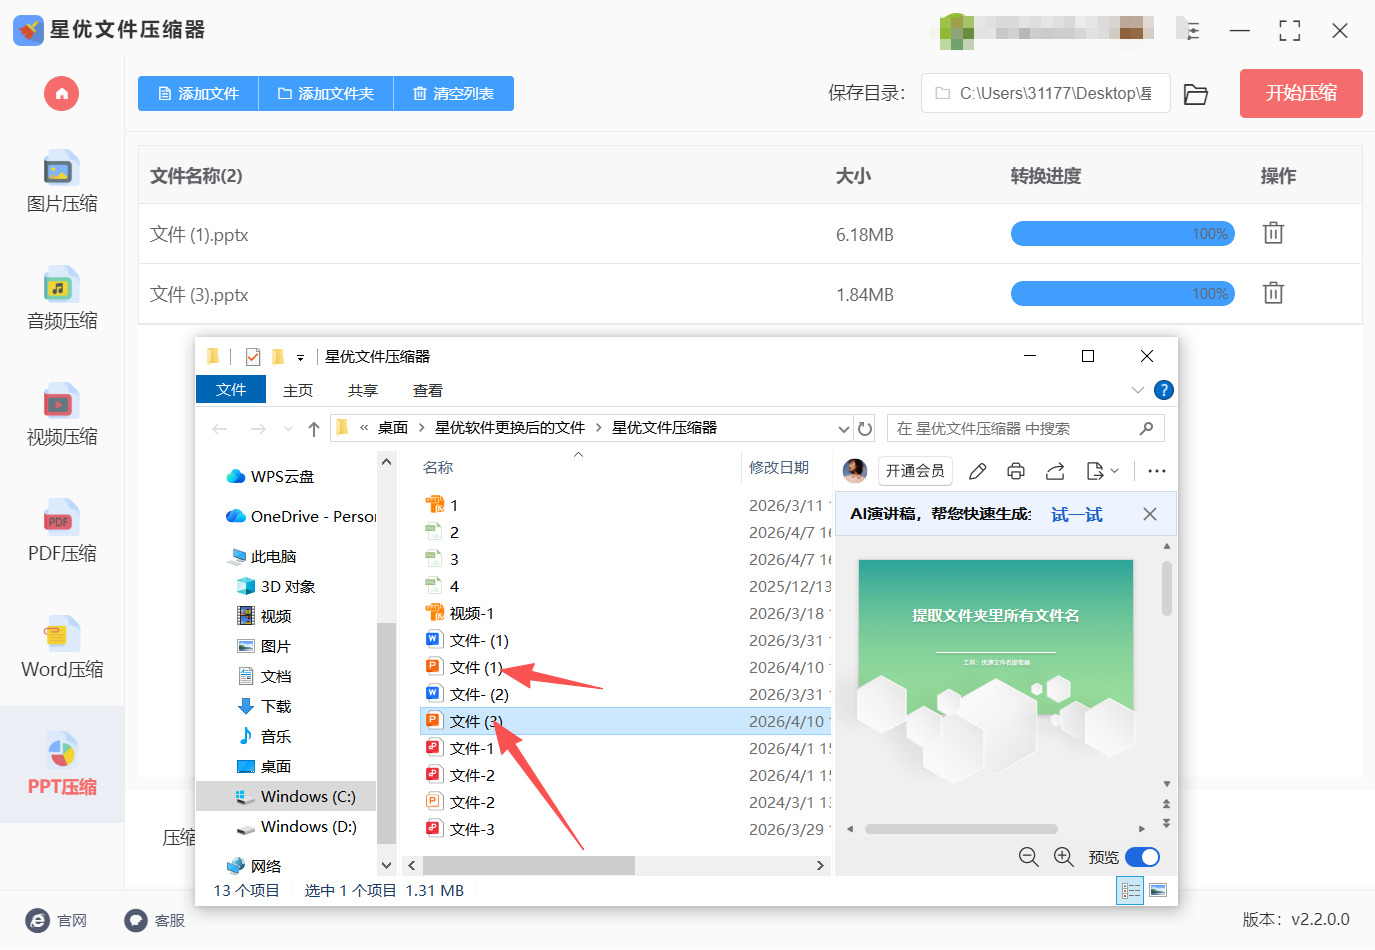Open Explorer help question mark
The image size is (1375, 950).
tap(1164, 390)
